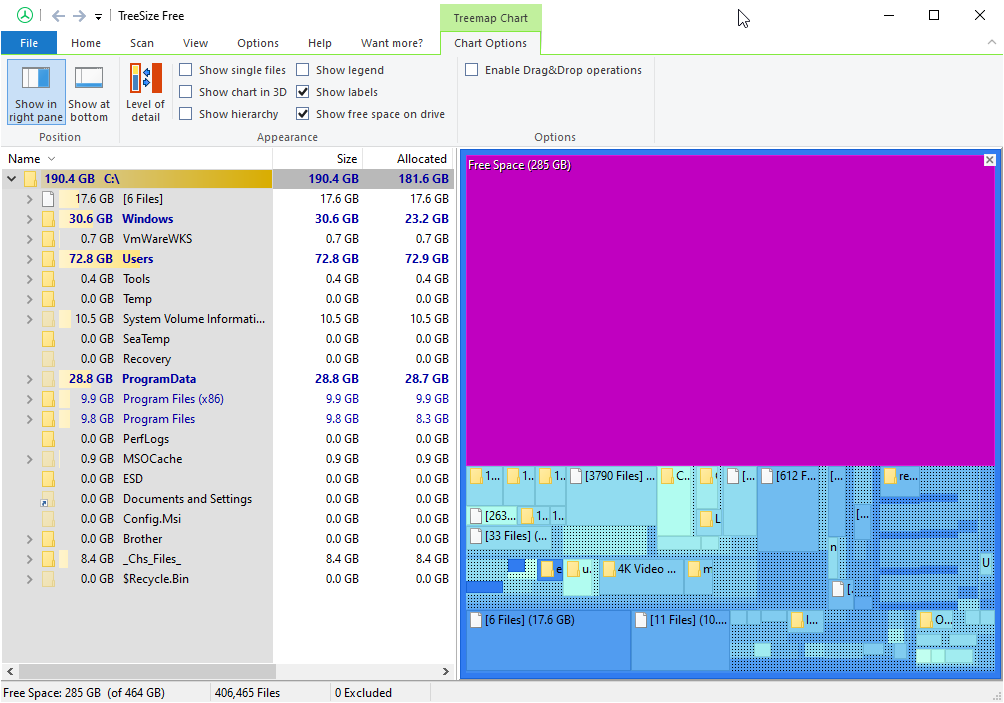Collapse the C:\ root node
This screenshot has height=703, width=1004.
point(12,179)
